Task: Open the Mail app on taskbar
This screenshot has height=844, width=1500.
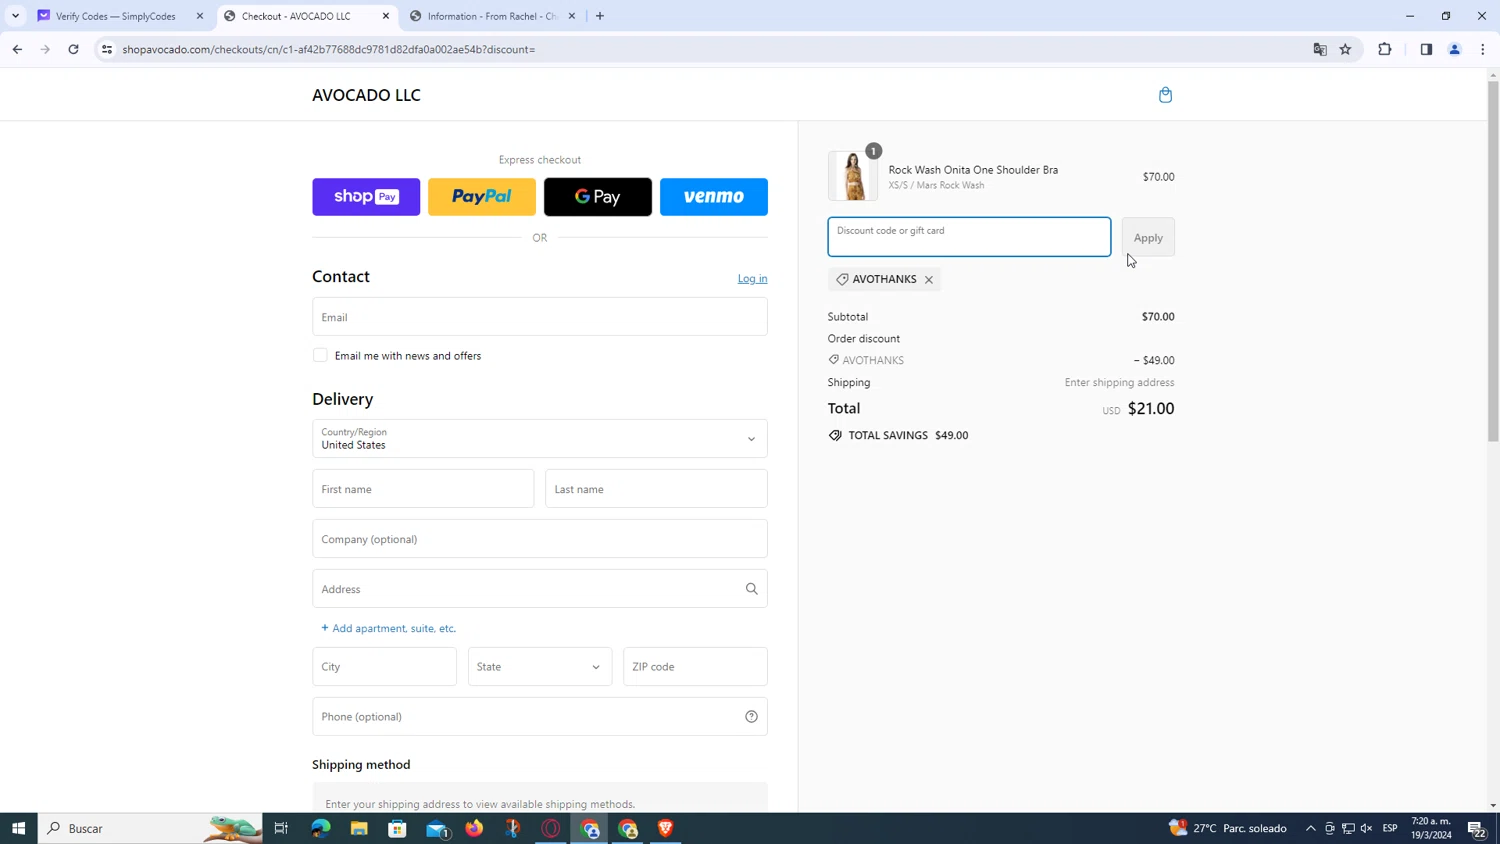Action: pyautogui.click(x=437, y=828)
